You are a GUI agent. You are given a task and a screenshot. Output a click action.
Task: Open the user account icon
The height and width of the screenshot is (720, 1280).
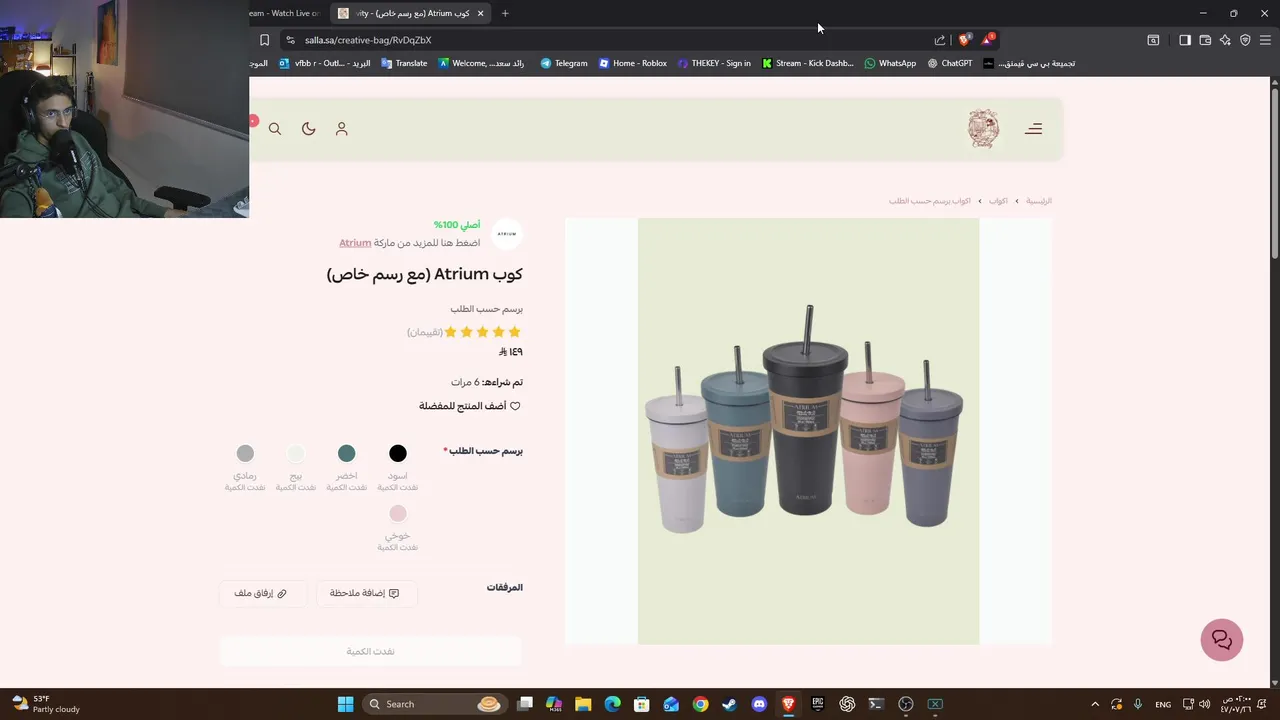341,129
